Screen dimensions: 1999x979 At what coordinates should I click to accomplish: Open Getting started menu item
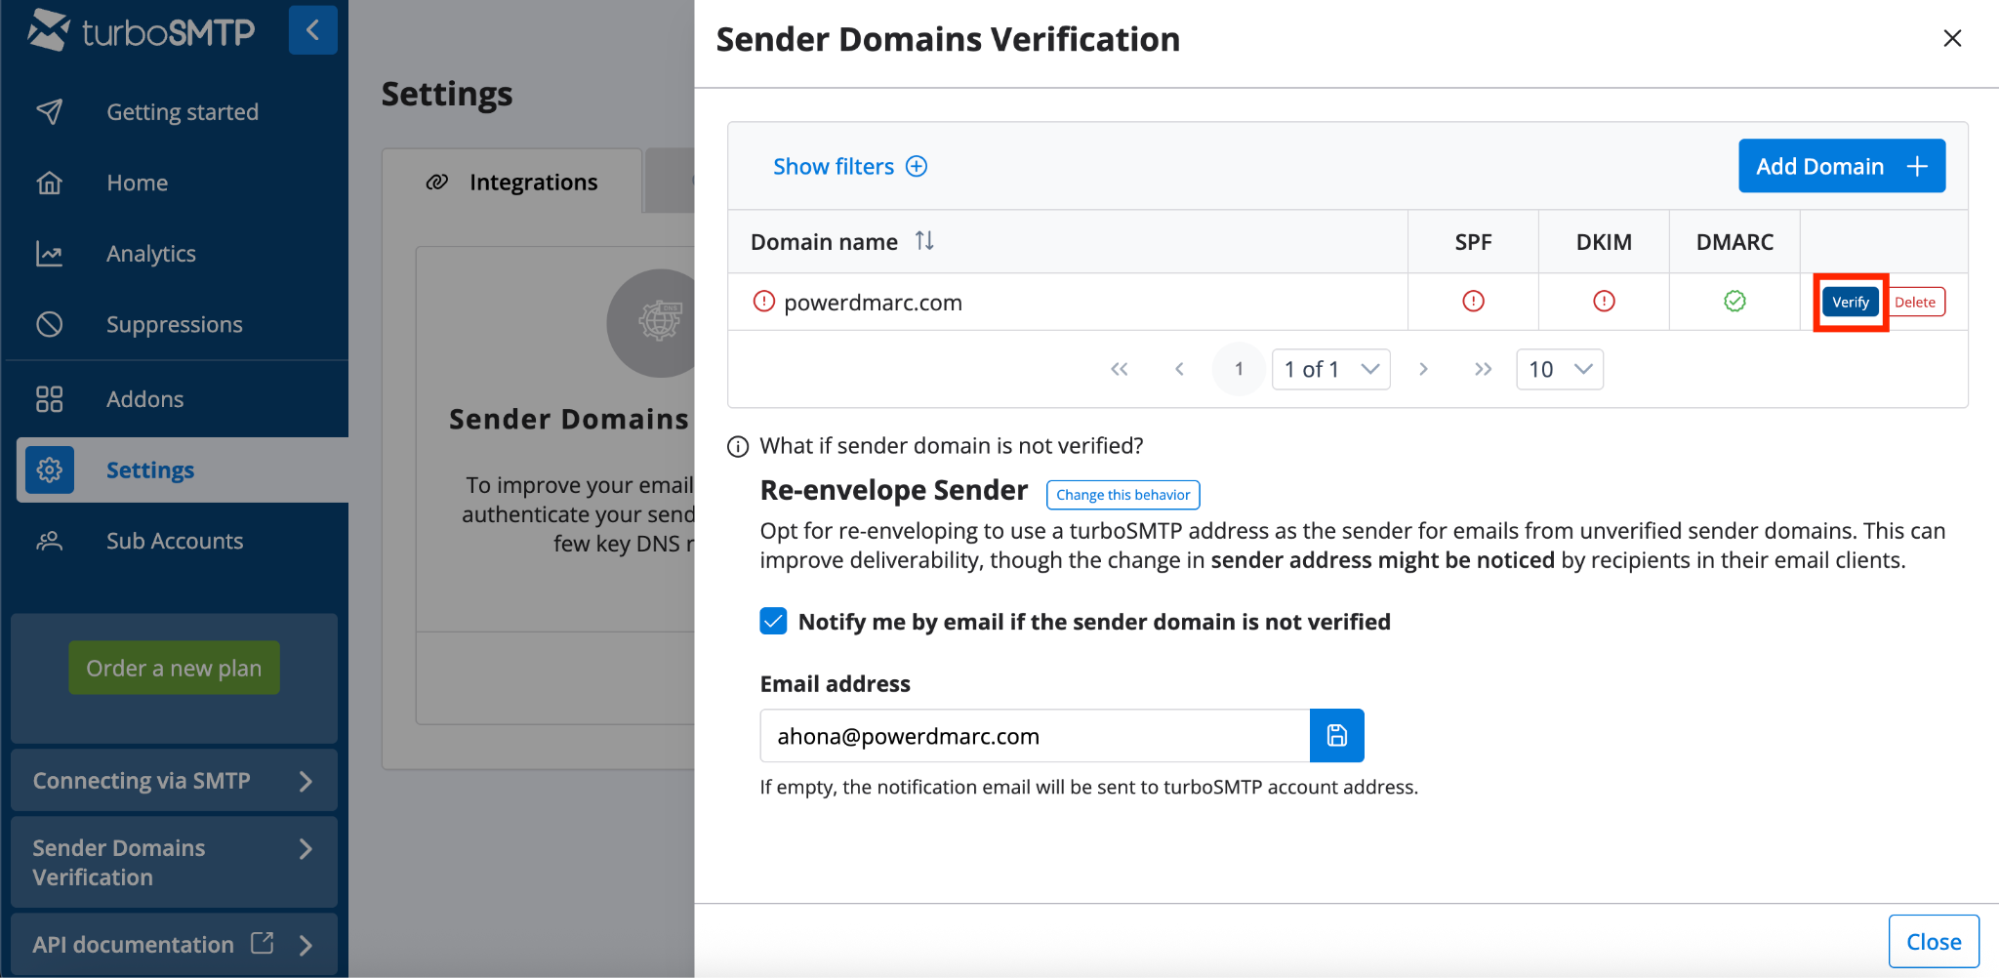point(182,111)
